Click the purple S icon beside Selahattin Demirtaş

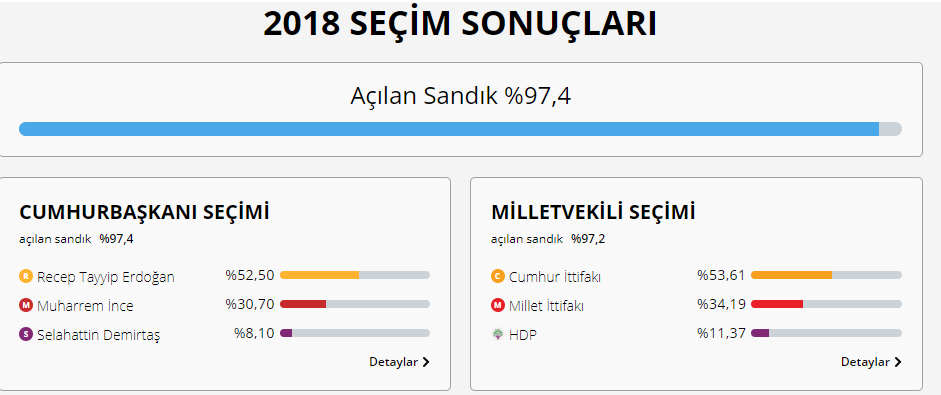[25, 334]
